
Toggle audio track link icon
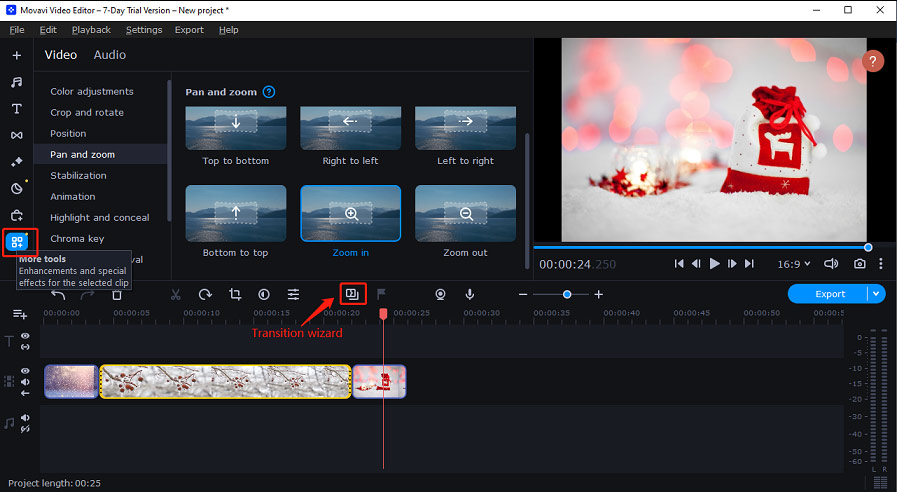[25, 428]
